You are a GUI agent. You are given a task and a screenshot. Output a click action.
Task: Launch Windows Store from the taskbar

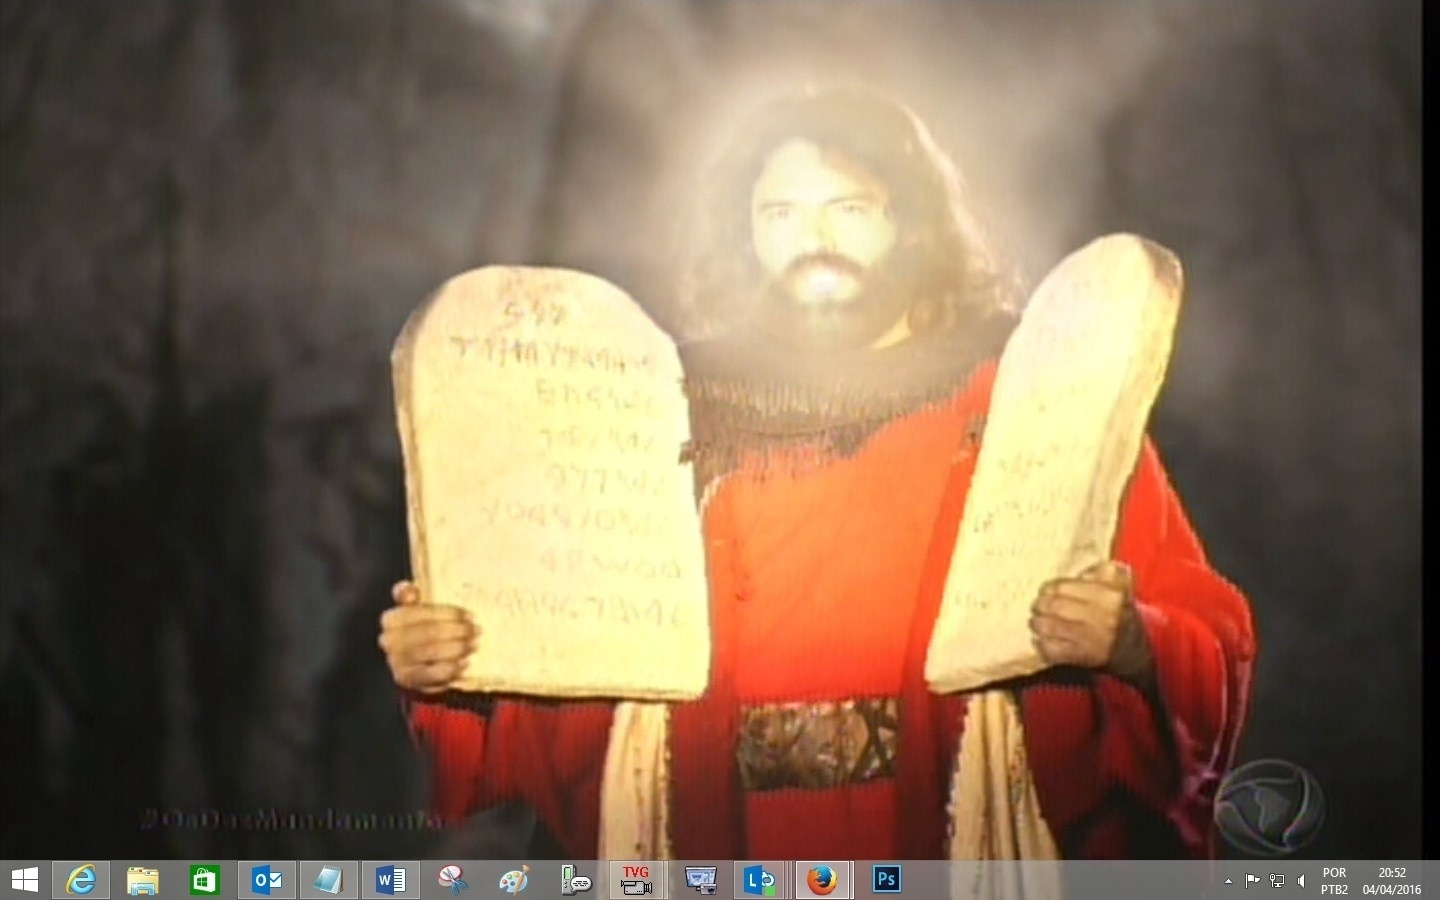coord(204,880)
